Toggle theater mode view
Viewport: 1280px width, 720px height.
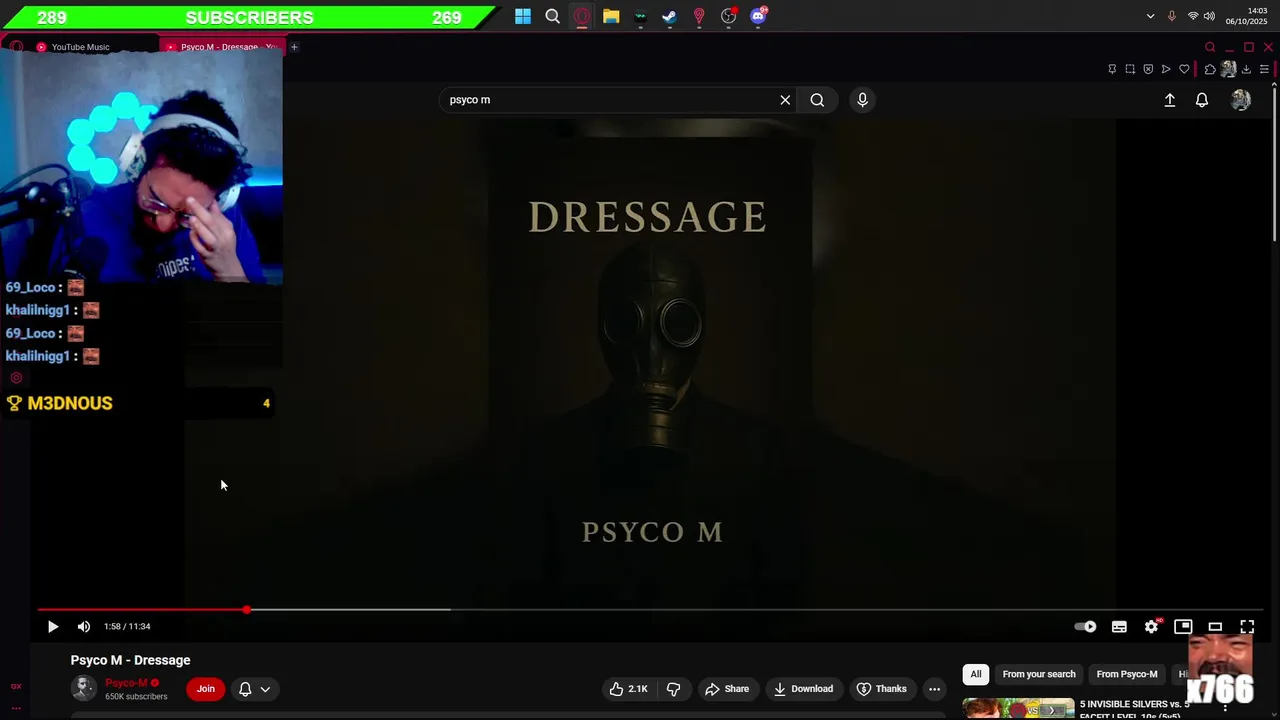pos(1215,627)
